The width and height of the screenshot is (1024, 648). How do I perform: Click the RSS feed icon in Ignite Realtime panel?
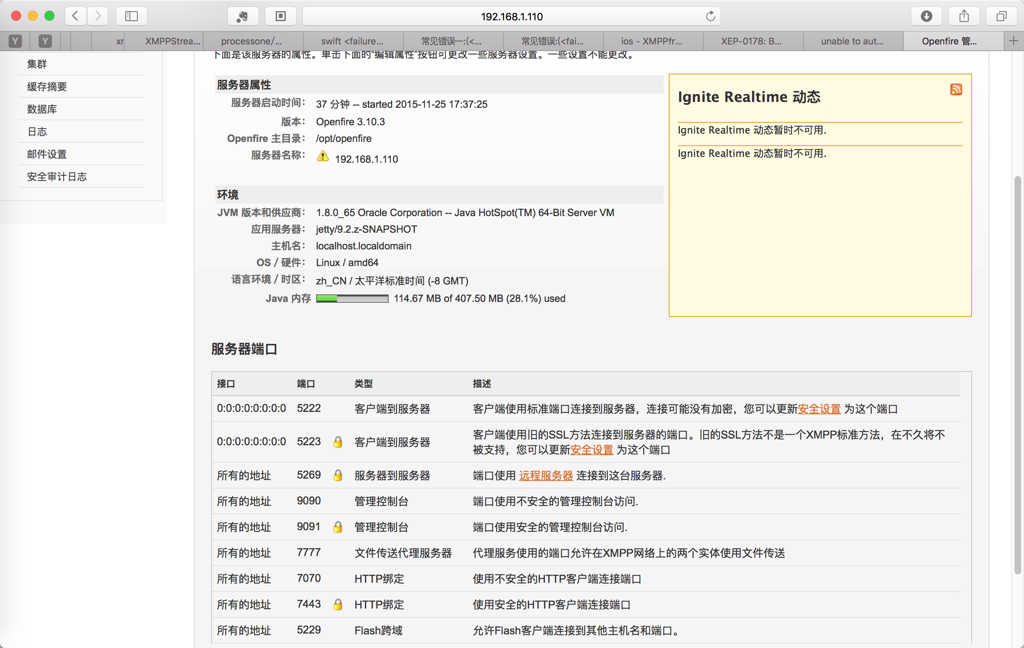[956, 89]
